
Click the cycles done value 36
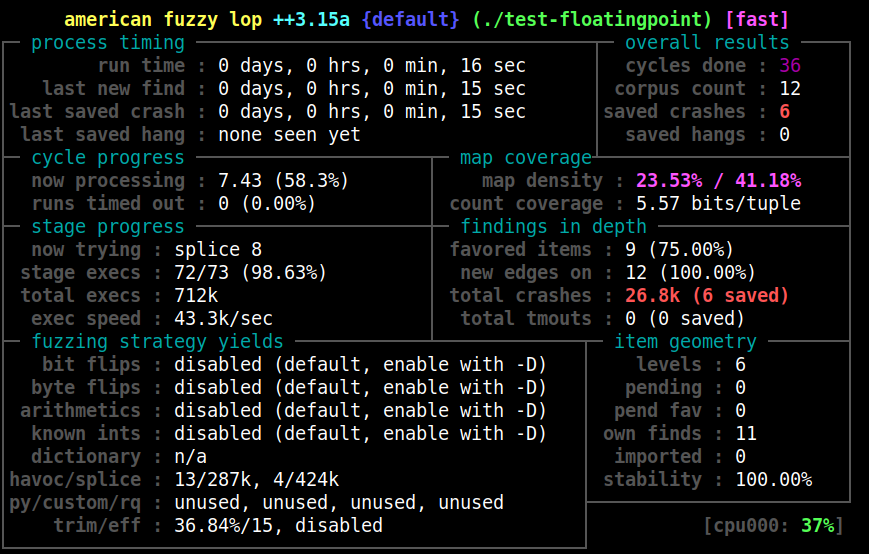point(790,66)
